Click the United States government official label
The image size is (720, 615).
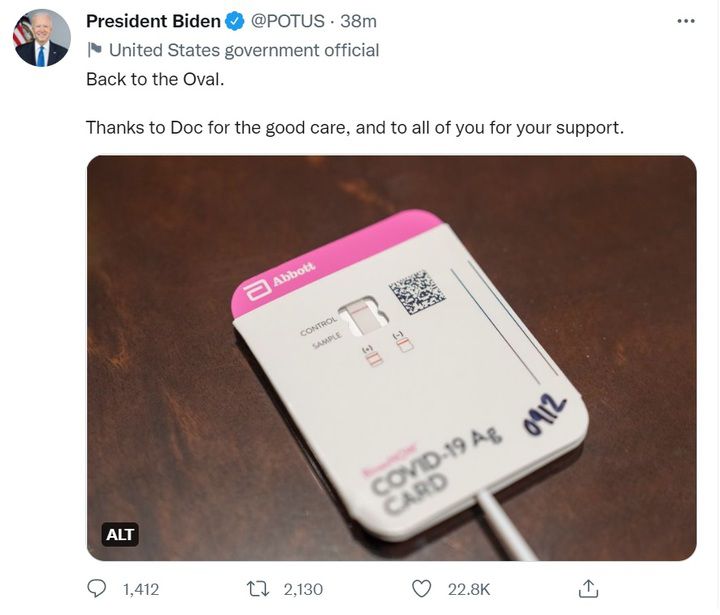243,50
